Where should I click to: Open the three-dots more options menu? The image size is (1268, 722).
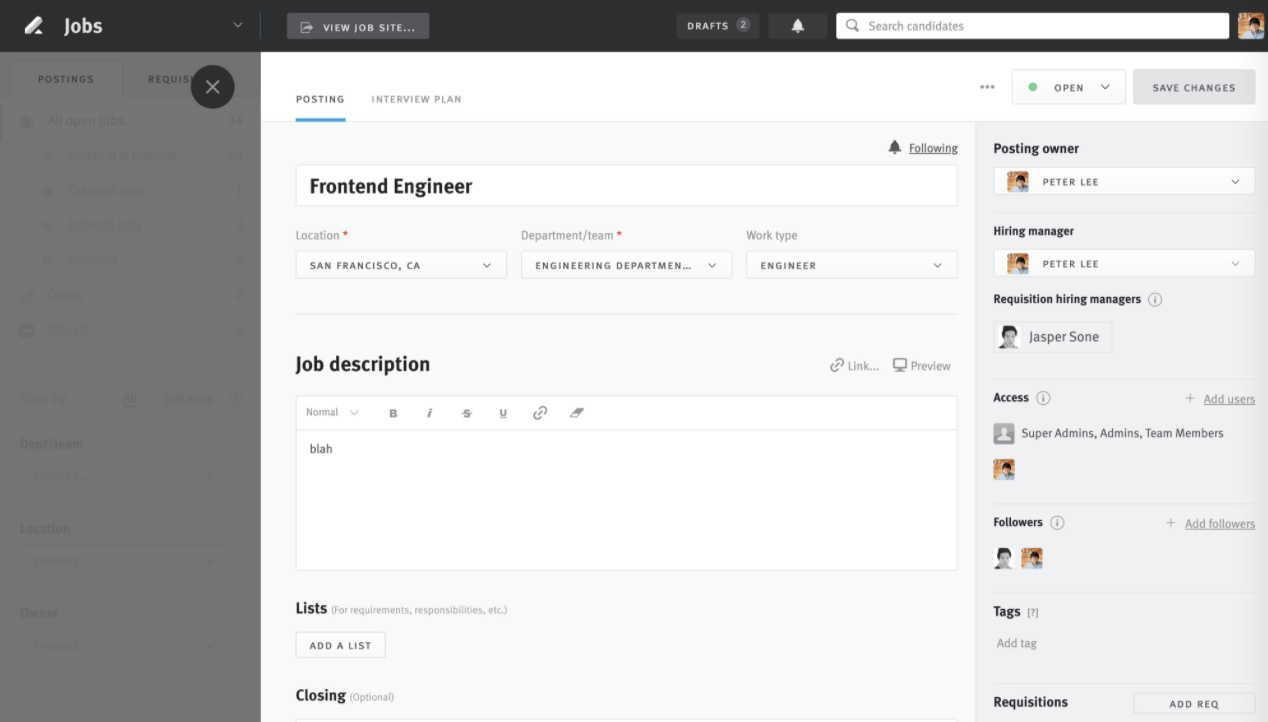point(988,88)
